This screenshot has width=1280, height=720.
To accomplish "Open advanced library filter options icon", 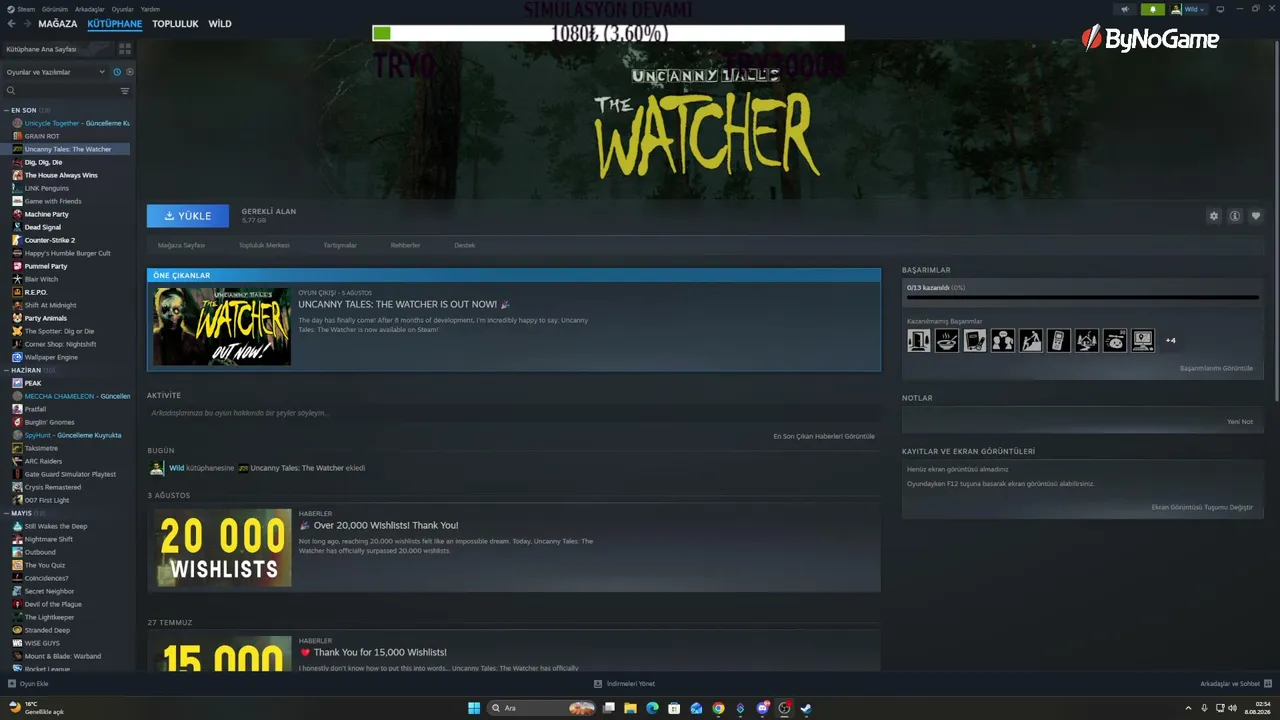I will pyautogui.click(x=125, y=91).
